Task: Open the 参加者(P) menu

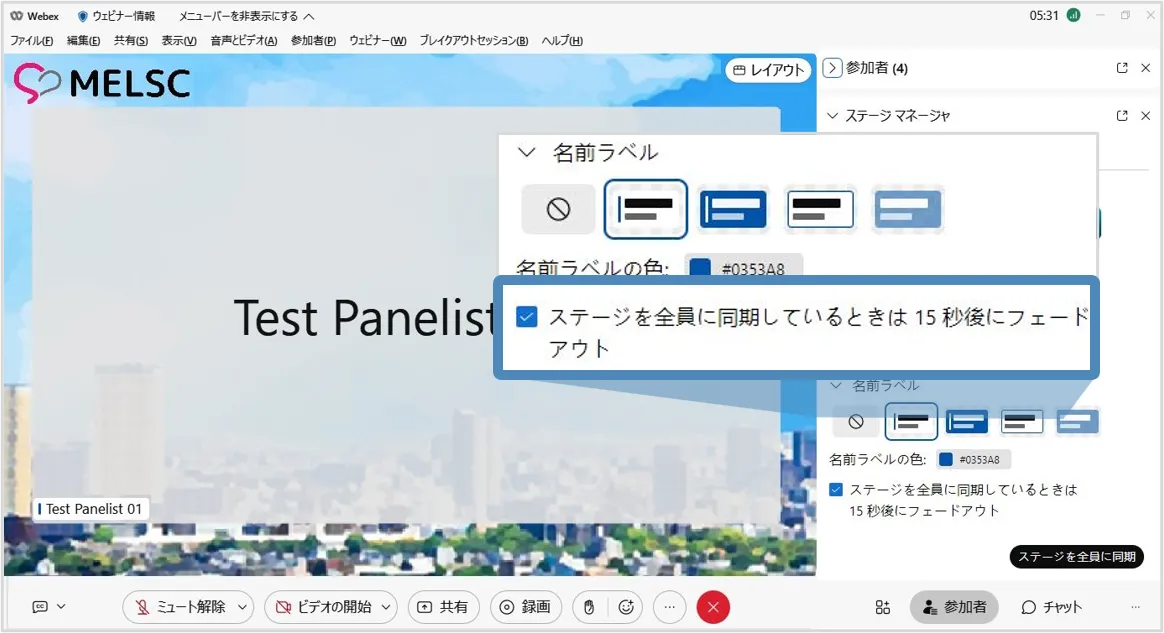Action: tap(313, 41)
